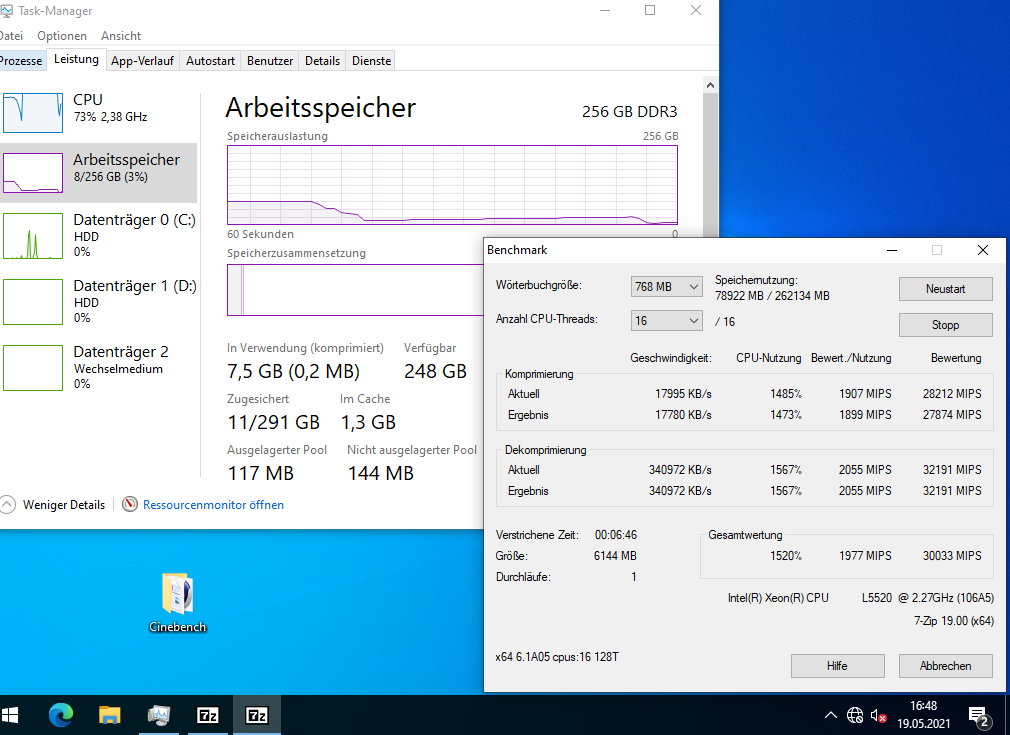Open Microsoft Edge from the taskbar
The height and width of the screenshot is (735, 1010).
pos(61,715)
